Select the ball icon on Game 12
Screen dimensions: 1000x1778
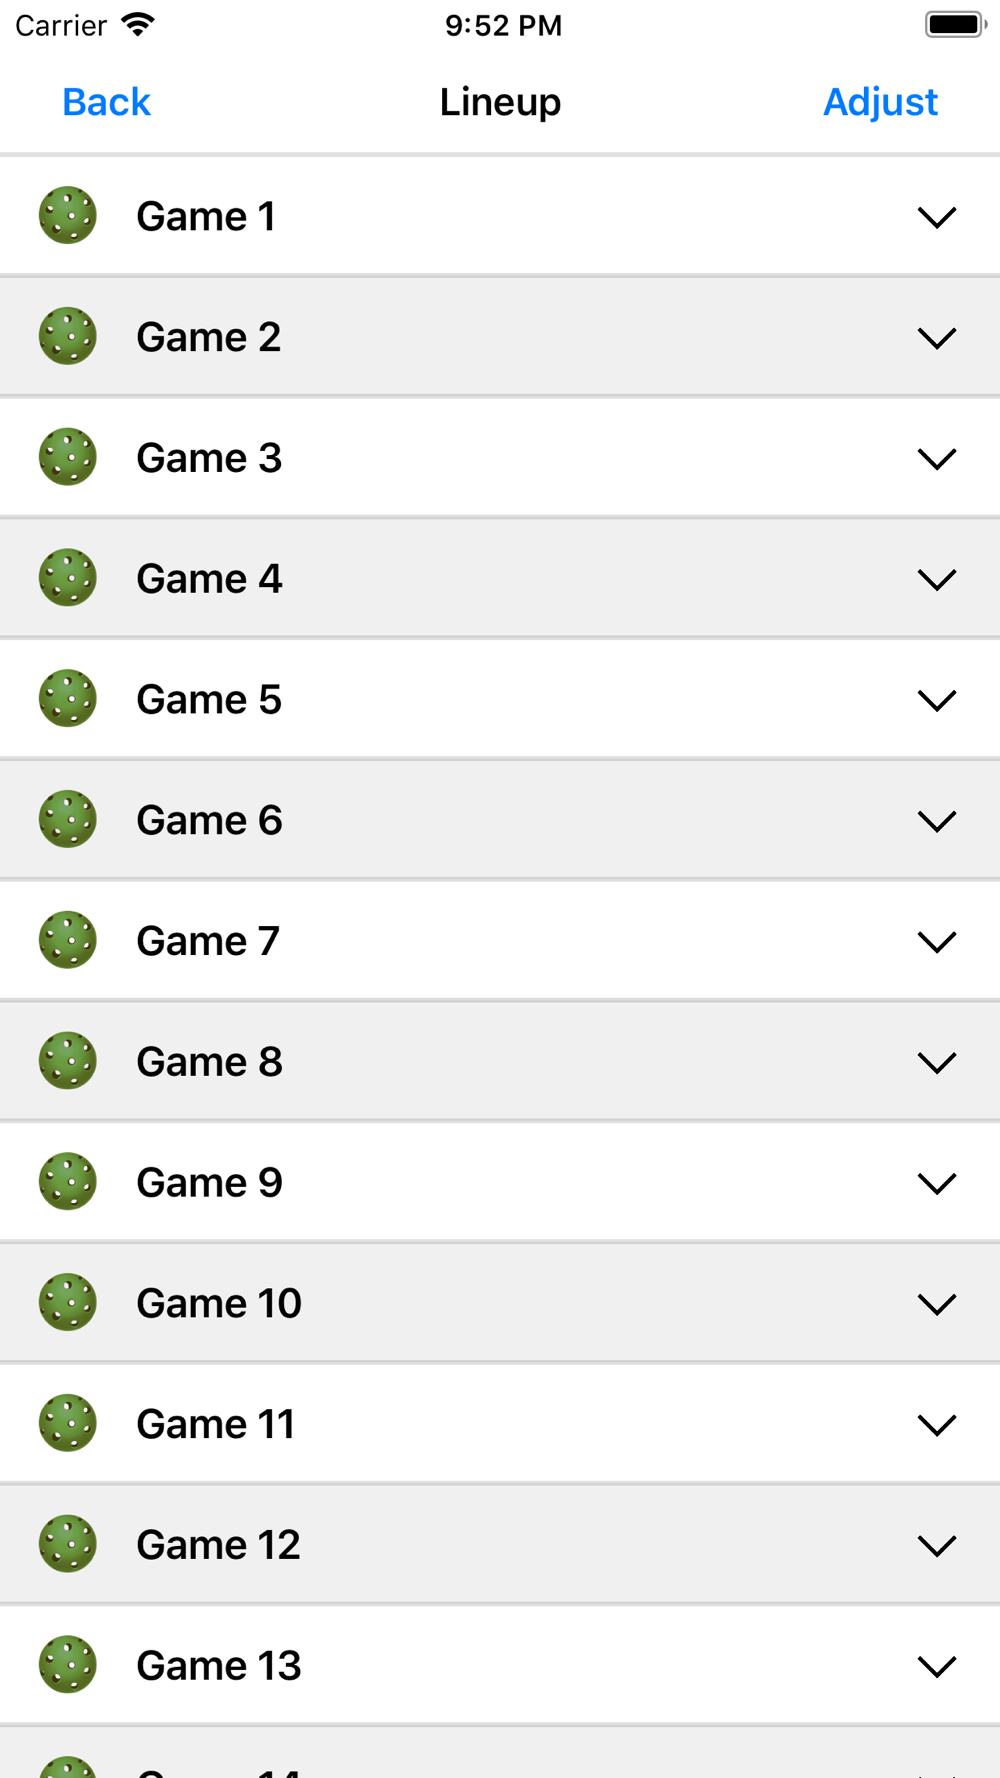(68, 1544)
